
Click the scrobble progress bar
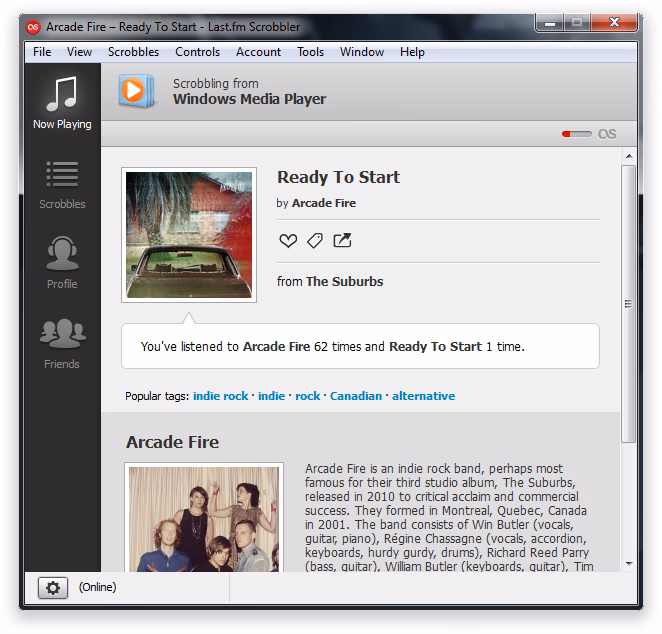tap(577, 134)
